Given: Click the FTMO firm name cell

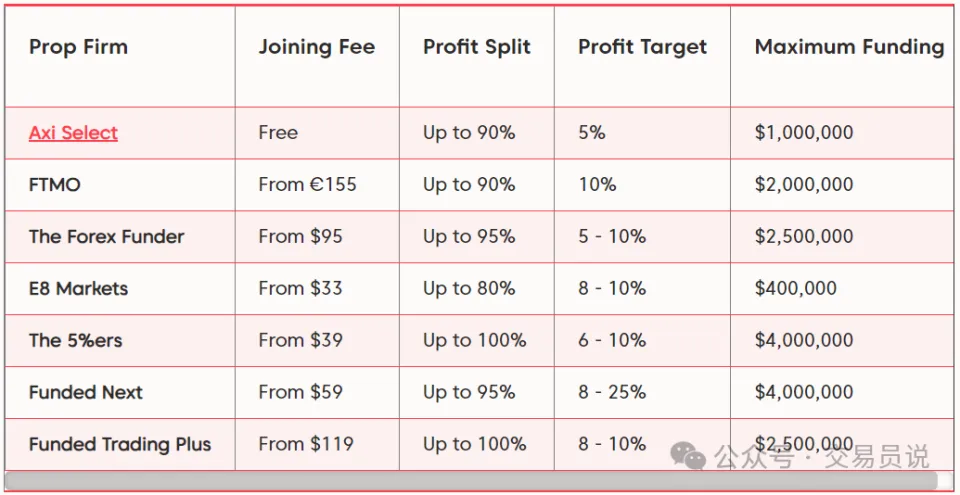Looking at the screenshot, I should (55, 185).
